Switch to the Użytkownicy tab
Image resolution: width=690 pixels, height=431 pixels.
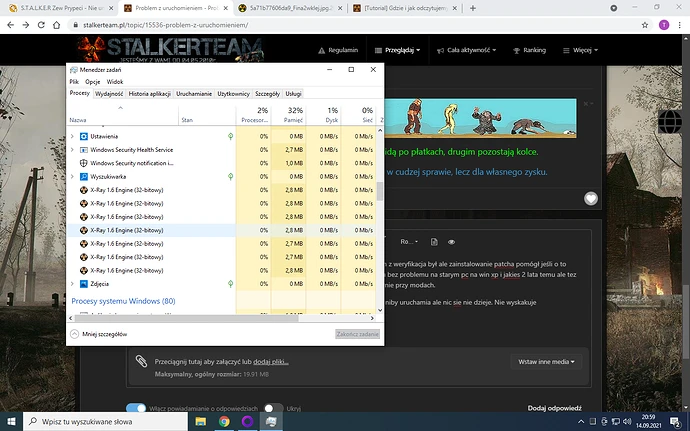[234, 94]
